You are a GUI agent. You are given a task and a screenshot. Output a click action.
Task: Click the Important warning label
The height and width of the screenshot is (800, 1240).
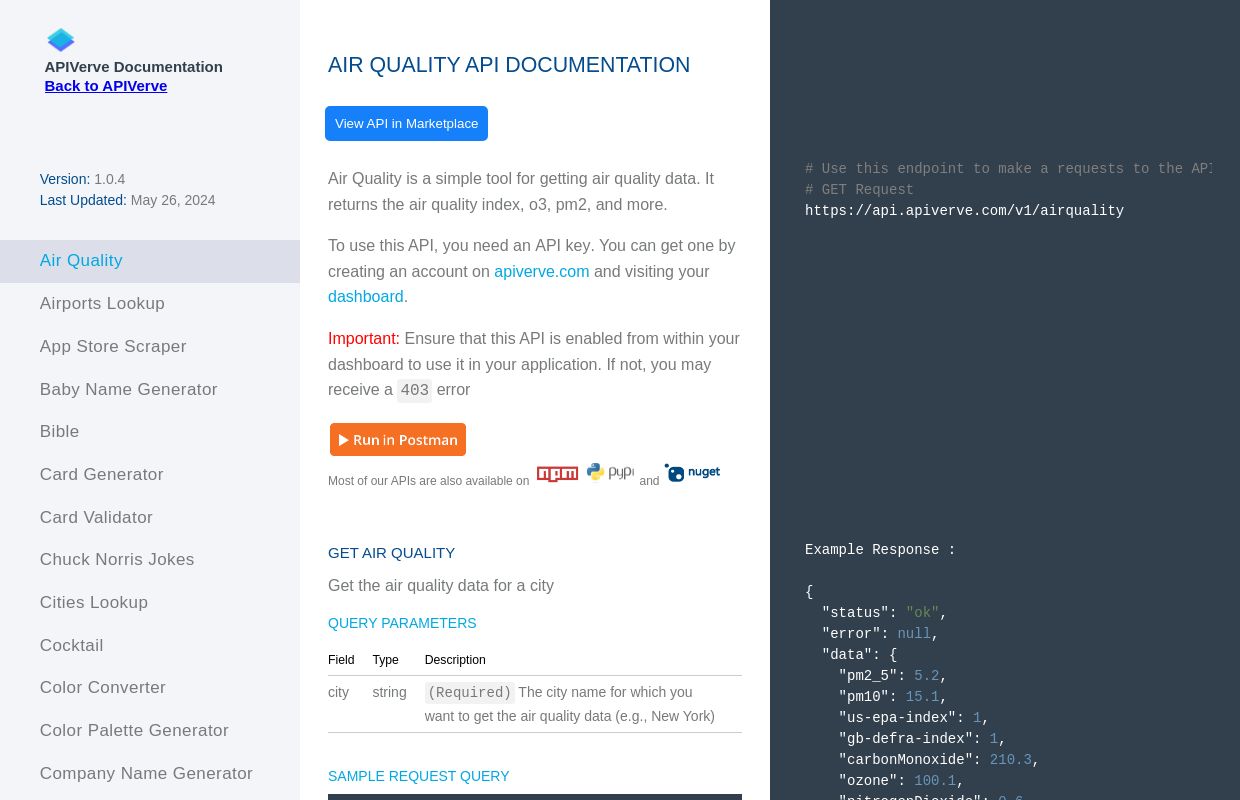364,339
